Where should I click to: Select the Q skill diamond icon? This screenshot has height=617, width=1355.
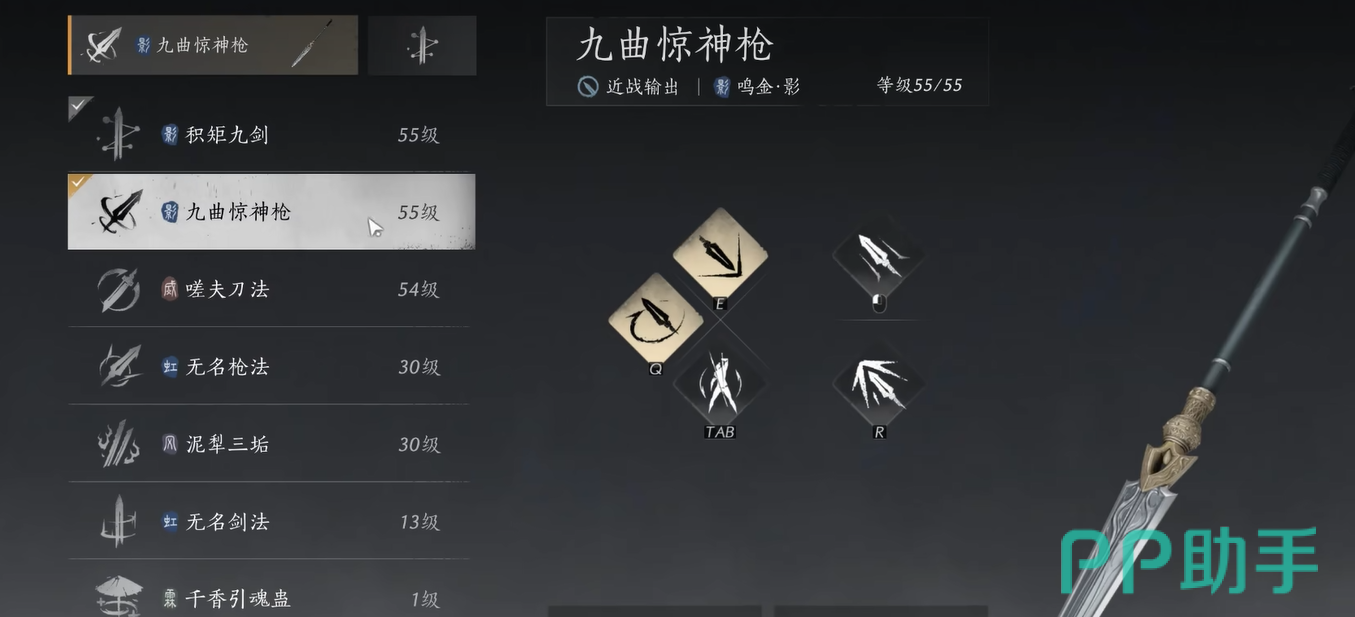pyautogui.click(x=656, y=318)
